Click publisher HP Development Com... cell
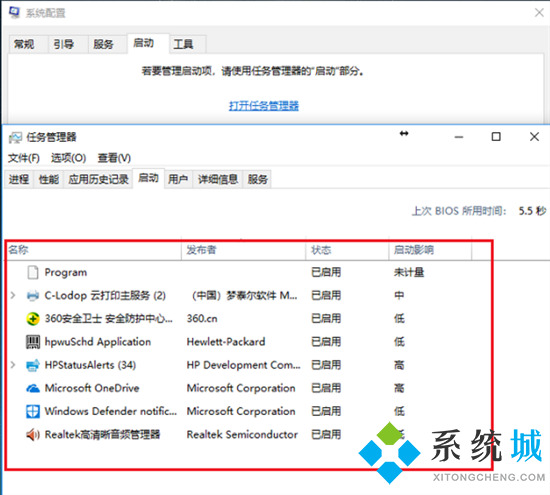 tap(243, 365)
